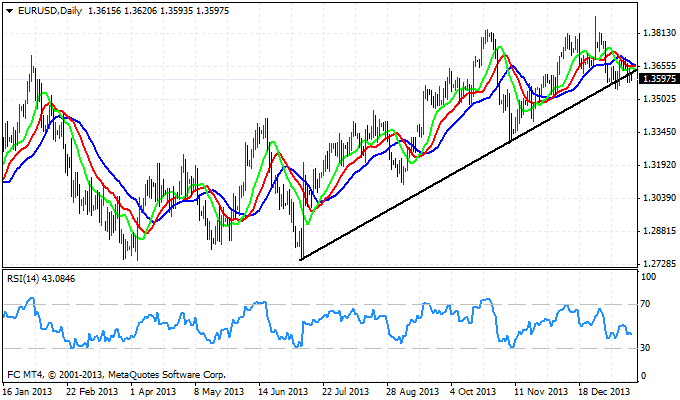Click the date label 18 Dec 2013
This screenshot has height=400, width=680.
604,392
